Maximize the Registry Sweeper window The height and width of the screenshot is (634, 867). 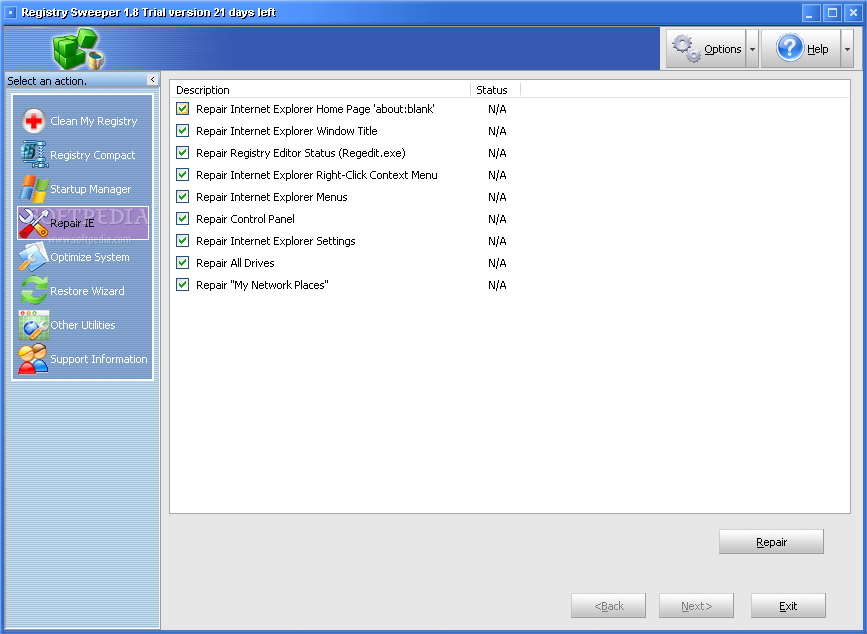point(832,13)
